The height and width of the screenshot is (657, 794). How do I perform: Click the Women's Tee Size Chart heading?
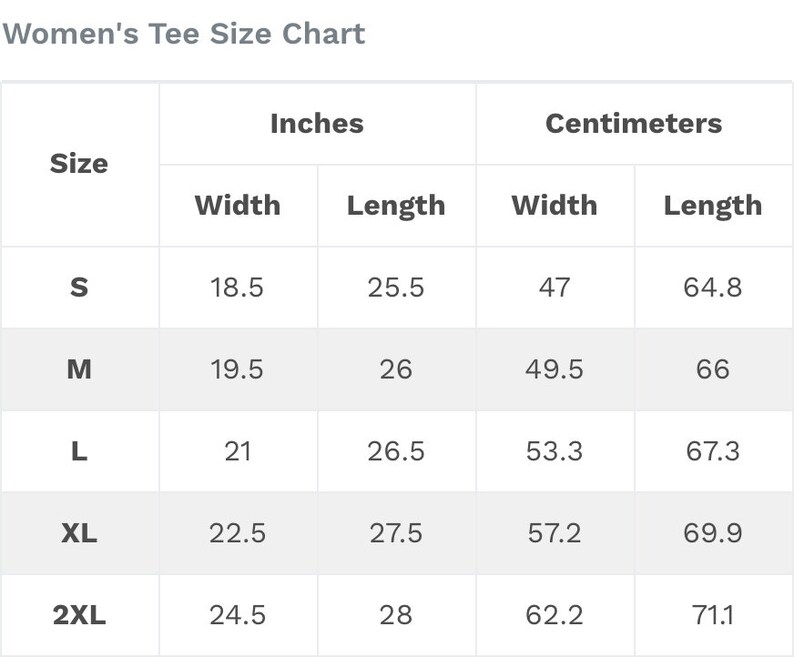(183, 34)
